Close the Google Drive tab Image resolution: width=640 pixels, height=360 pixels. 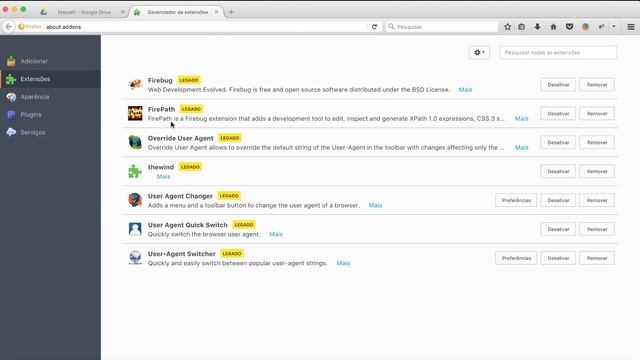point(122,12)
